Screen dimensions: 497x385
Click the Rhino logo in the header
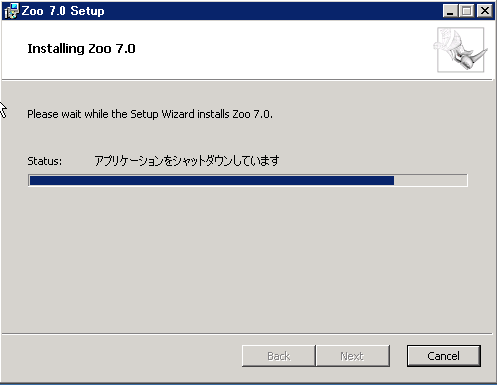click(460, 50)
